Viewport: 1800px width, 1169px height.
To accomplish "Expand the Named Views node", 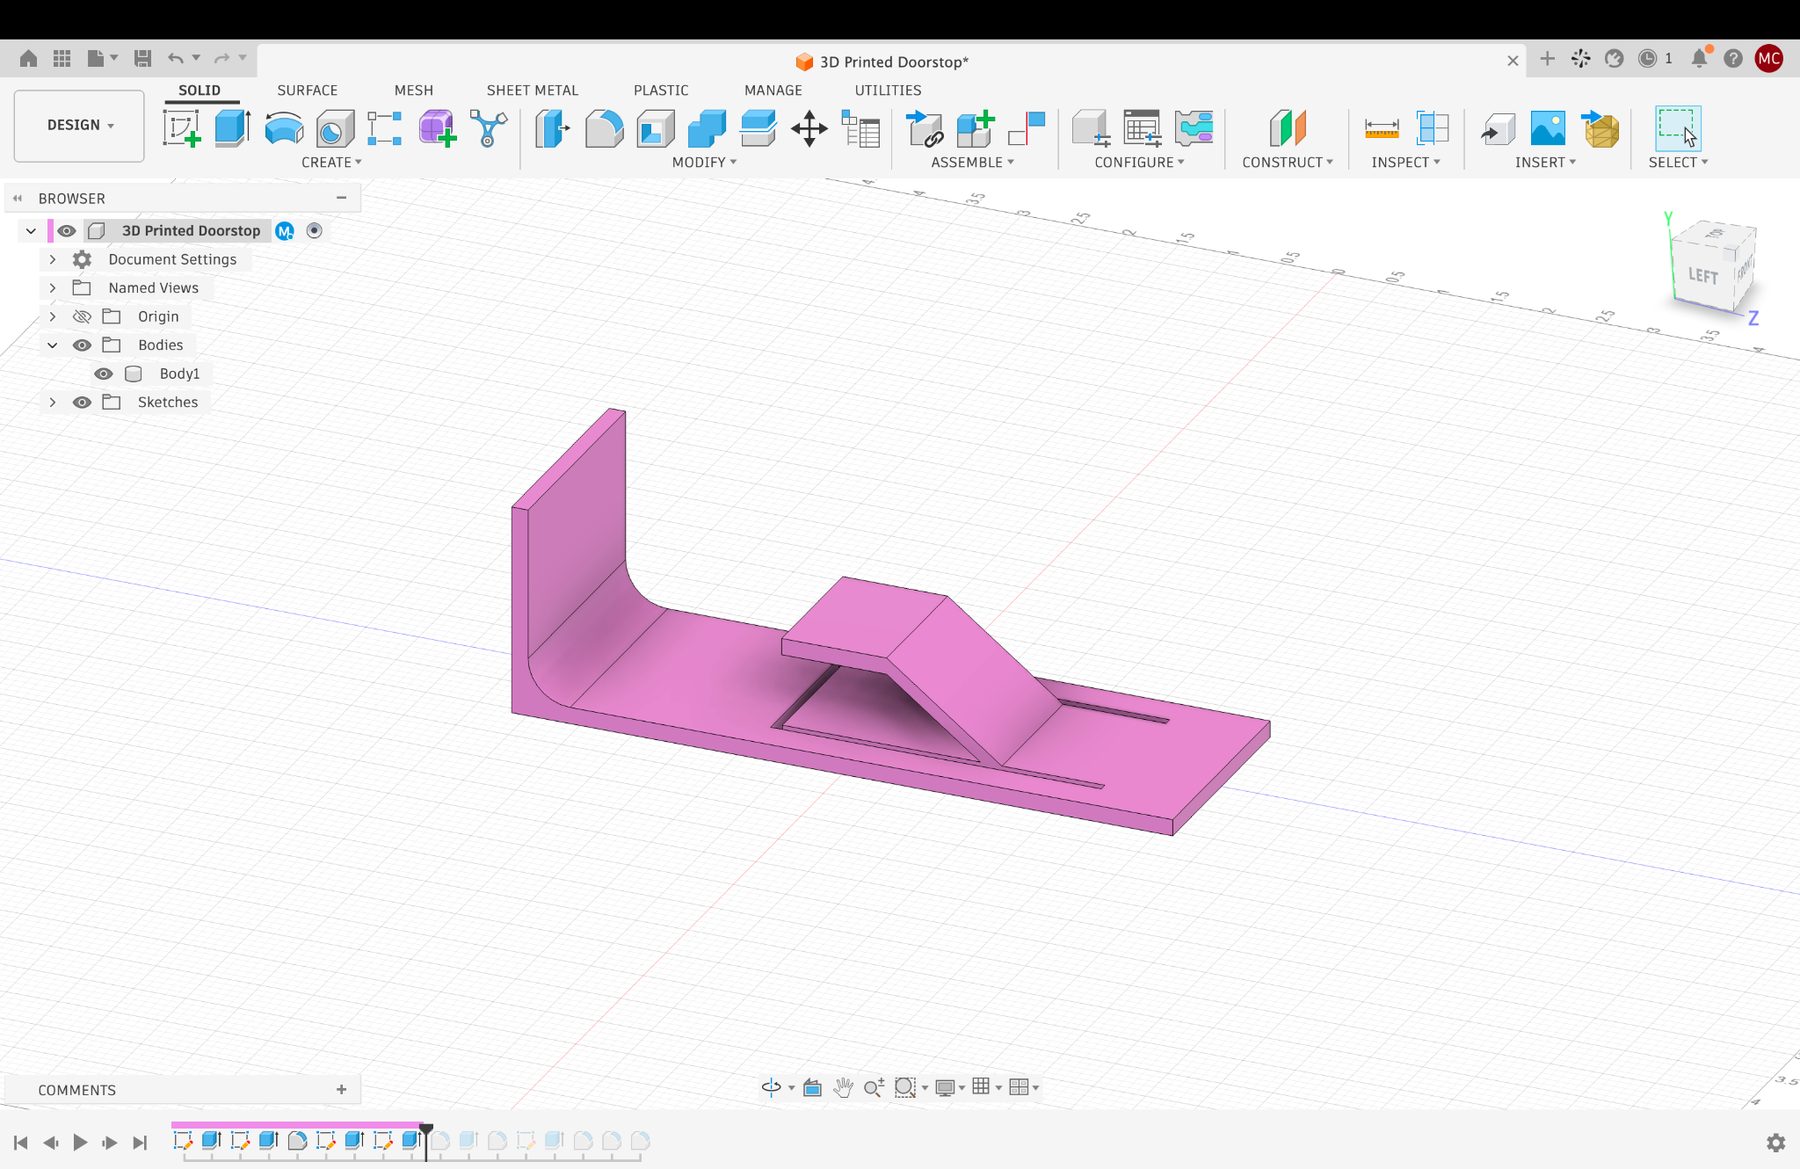I will 52,288.
